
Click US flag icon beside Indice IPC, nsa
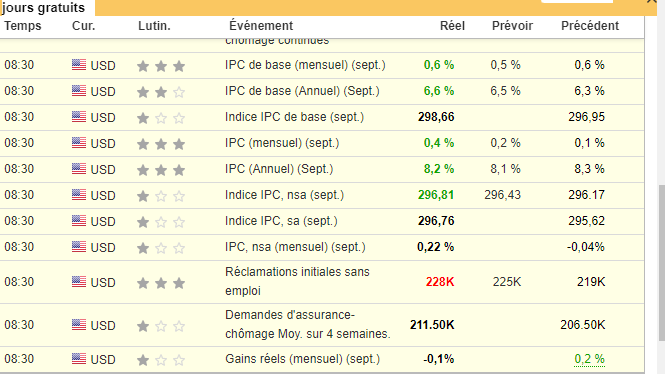(79, 195)
